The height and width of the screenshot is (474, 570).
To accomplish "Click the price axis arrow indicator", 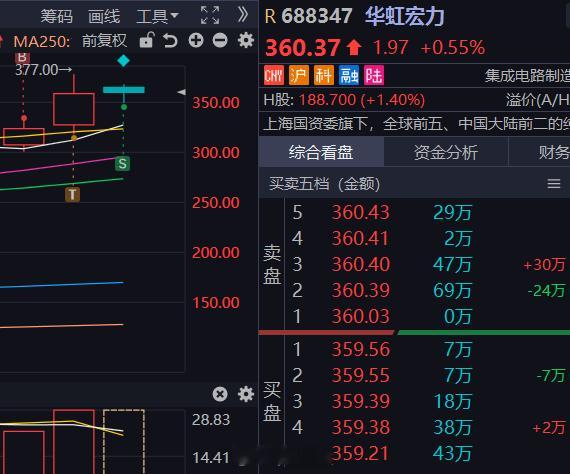I will click(x=181, y=92).
